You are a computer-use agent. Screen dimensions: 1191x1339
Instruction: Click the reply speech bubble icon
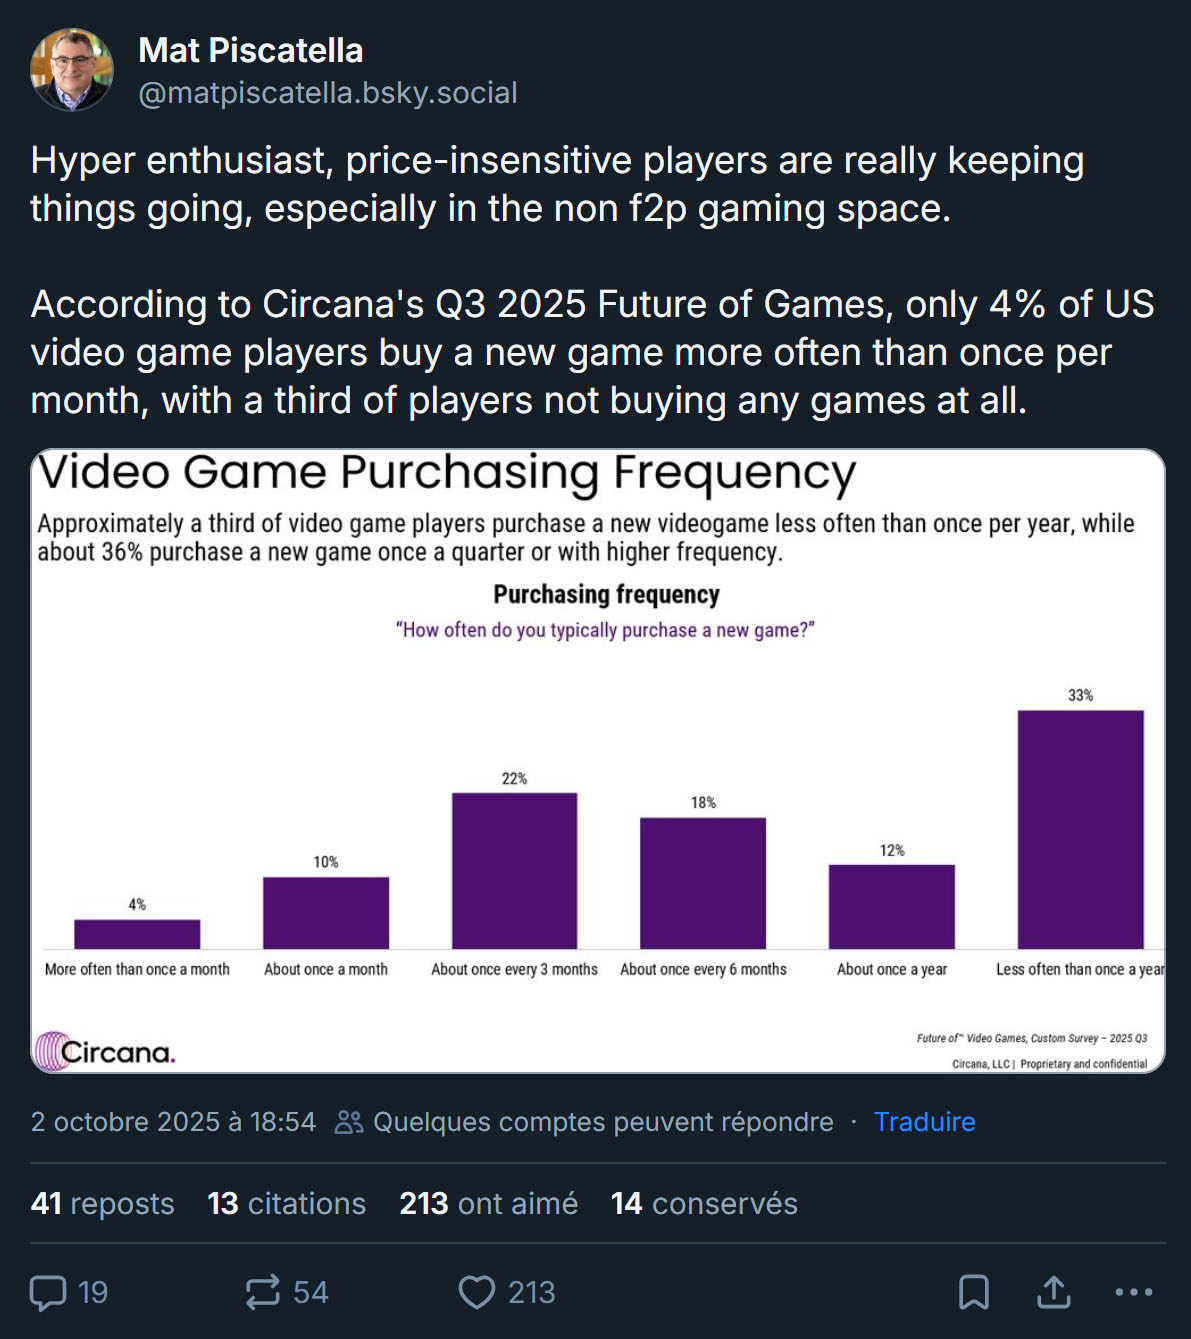click(48, 1292)
